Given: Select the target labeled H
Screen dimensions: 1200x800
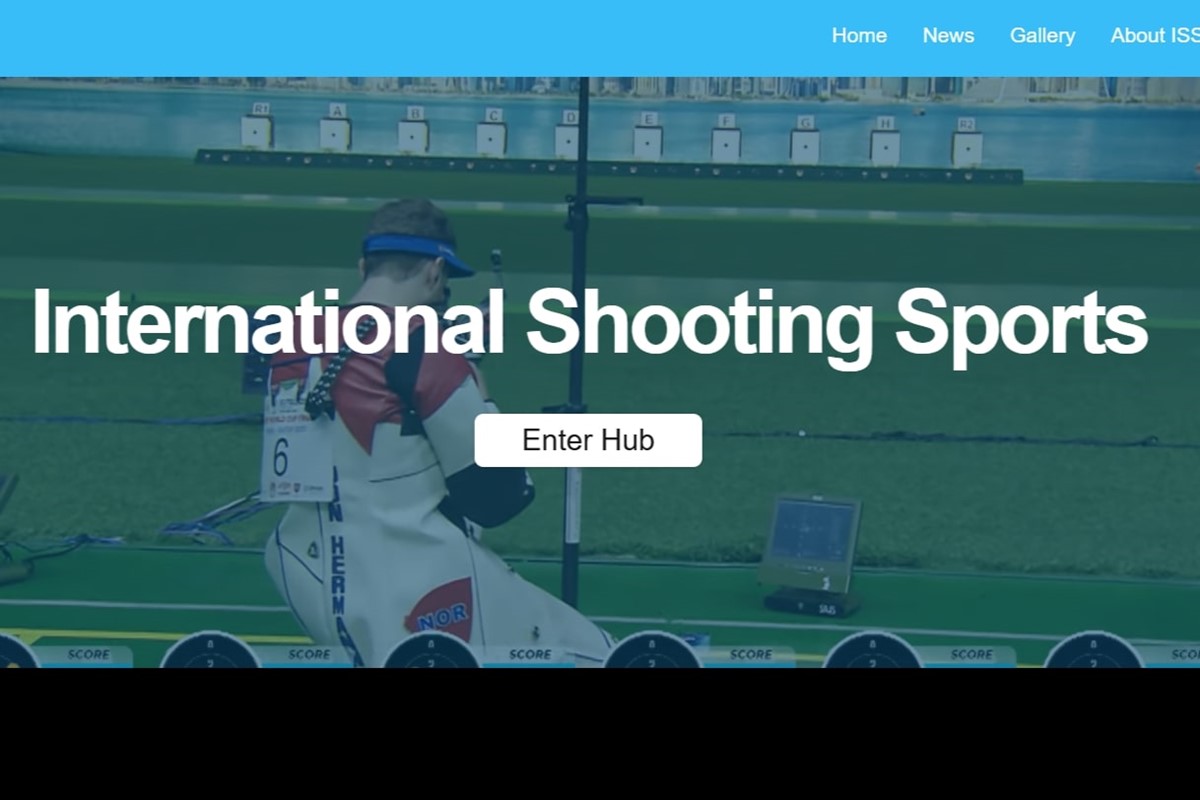Looking at the screenshot, I should (884, 146).
